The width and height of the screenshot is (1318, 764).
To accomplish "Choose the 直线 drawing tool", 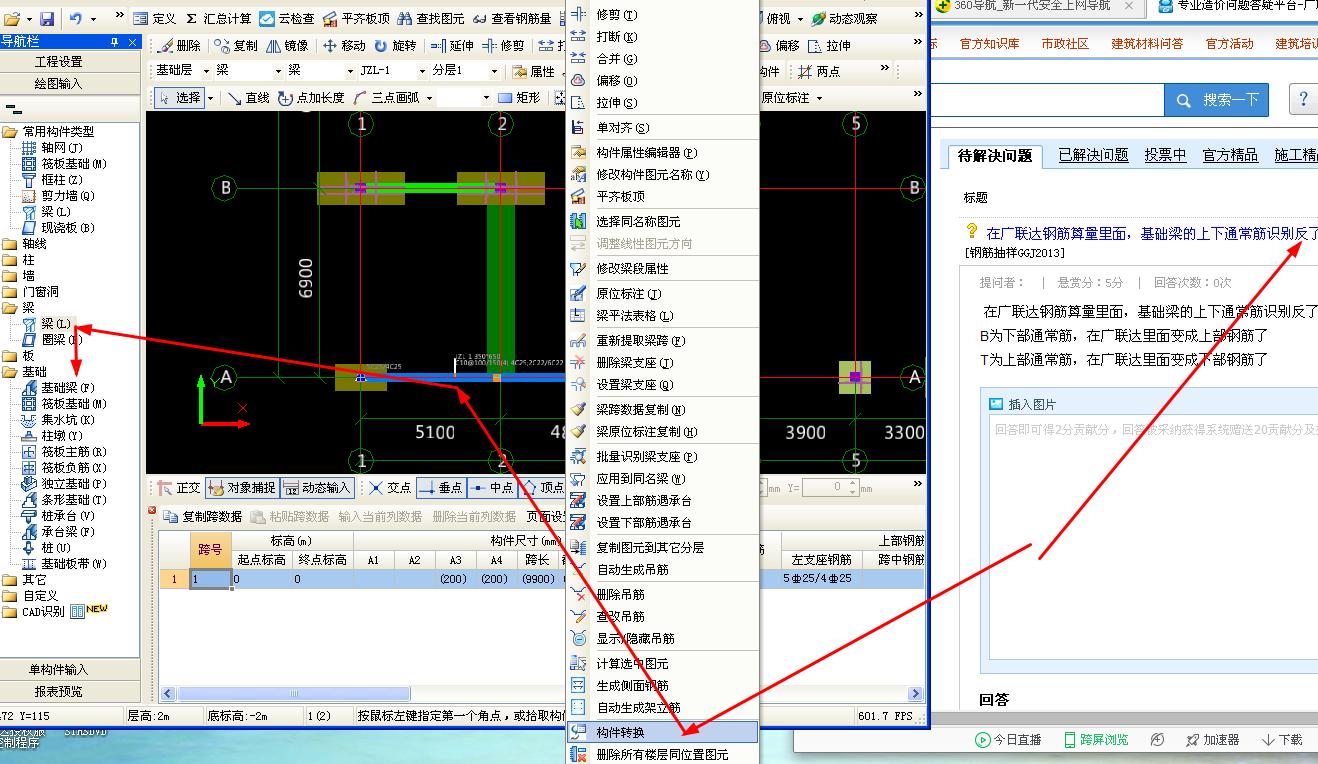I will (248, 98).
